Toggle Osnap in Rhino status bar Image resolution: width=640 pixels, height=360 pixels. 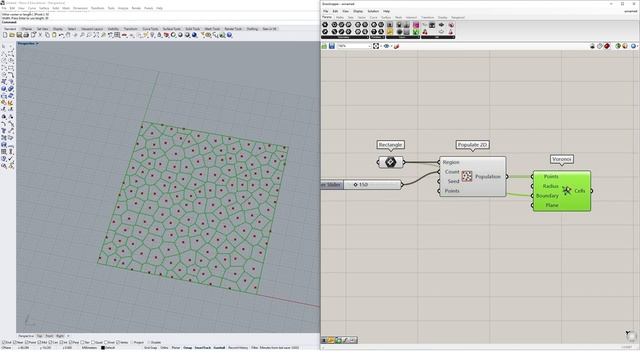tap(187, 348)
